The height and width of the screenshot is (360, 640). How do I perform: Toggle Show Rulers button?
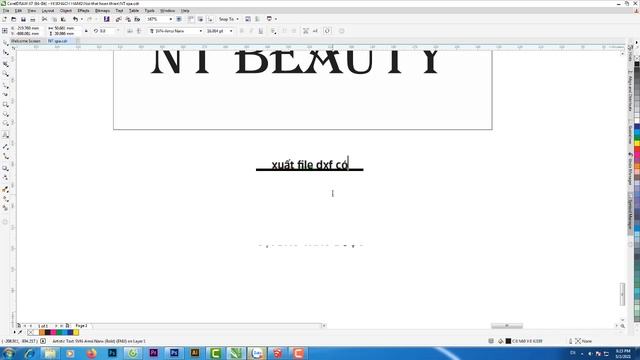(191, 19)
